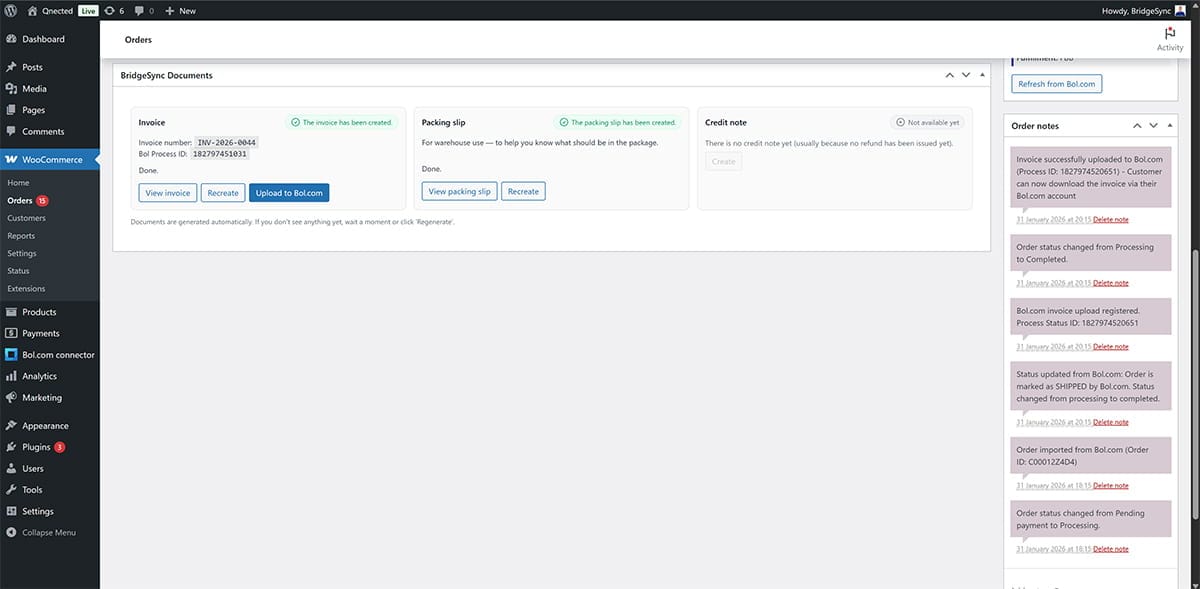Open the Analytics section
The height and width of the screenshot is (589, 1200).
pos(42,376)
